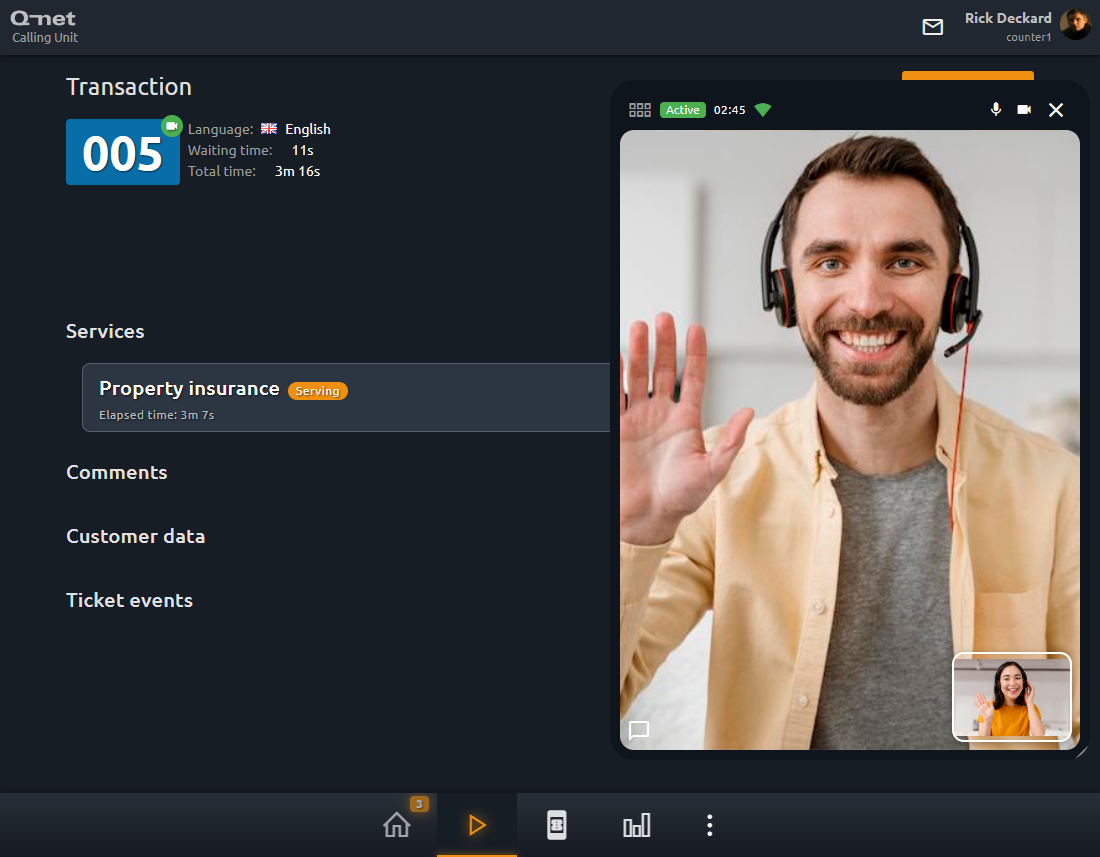
Task: Expand the Customer data section
Action: pyautogui.click(x=135, y=537)
